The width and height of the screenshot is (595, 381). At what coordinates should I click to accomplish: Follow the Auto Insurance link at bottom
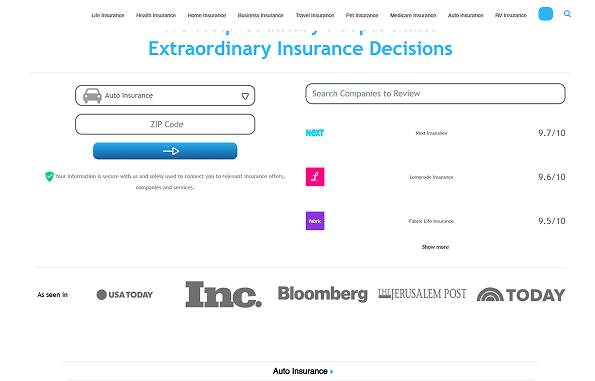point(303,371)
